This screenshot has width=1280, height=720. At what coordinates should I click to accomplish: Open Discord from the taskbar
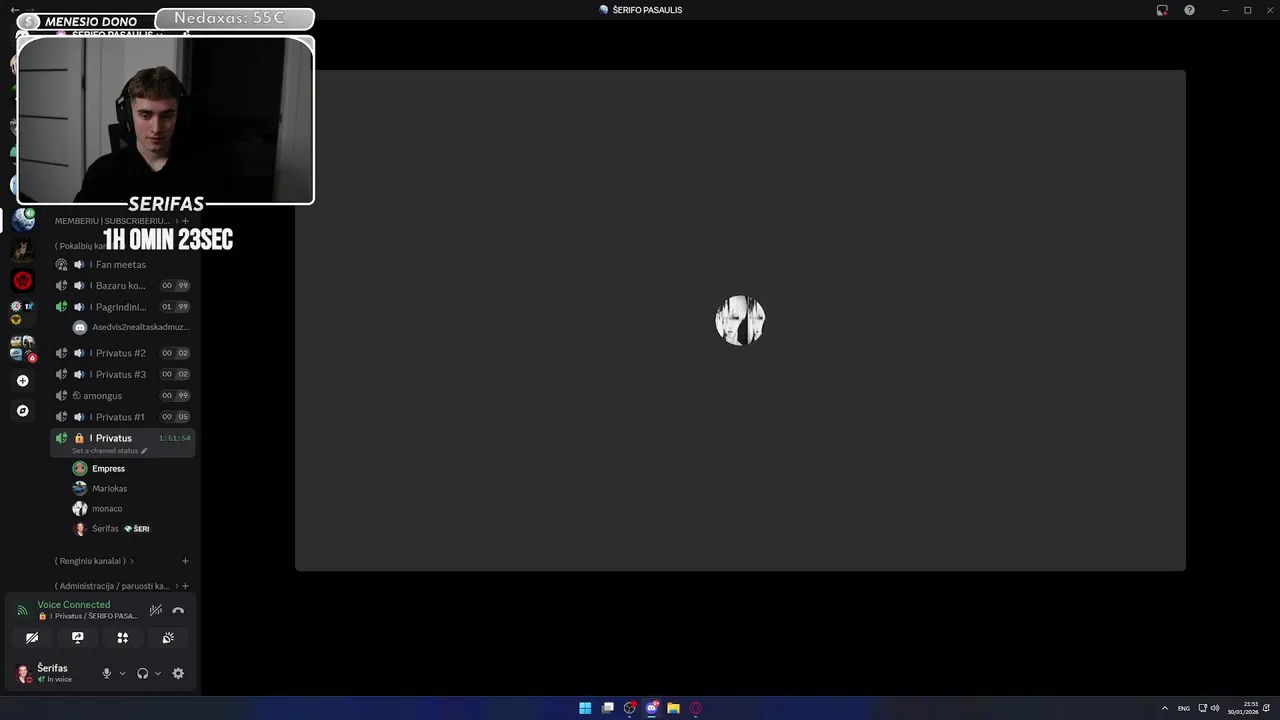651,708
